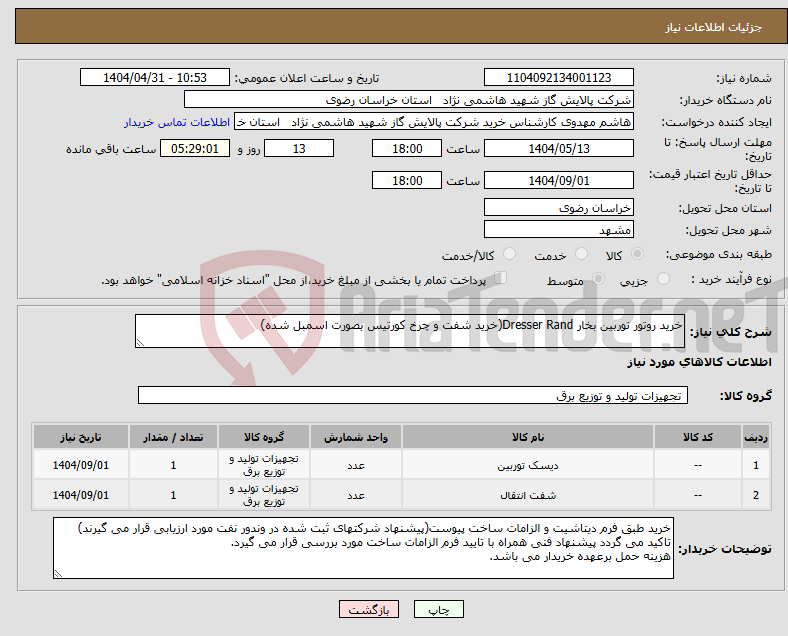The height and width of the screenshot is (636, 788).
Task: Select the کالا/خدمت radio button
Action: pyautogui.click(x=510, y=254)
